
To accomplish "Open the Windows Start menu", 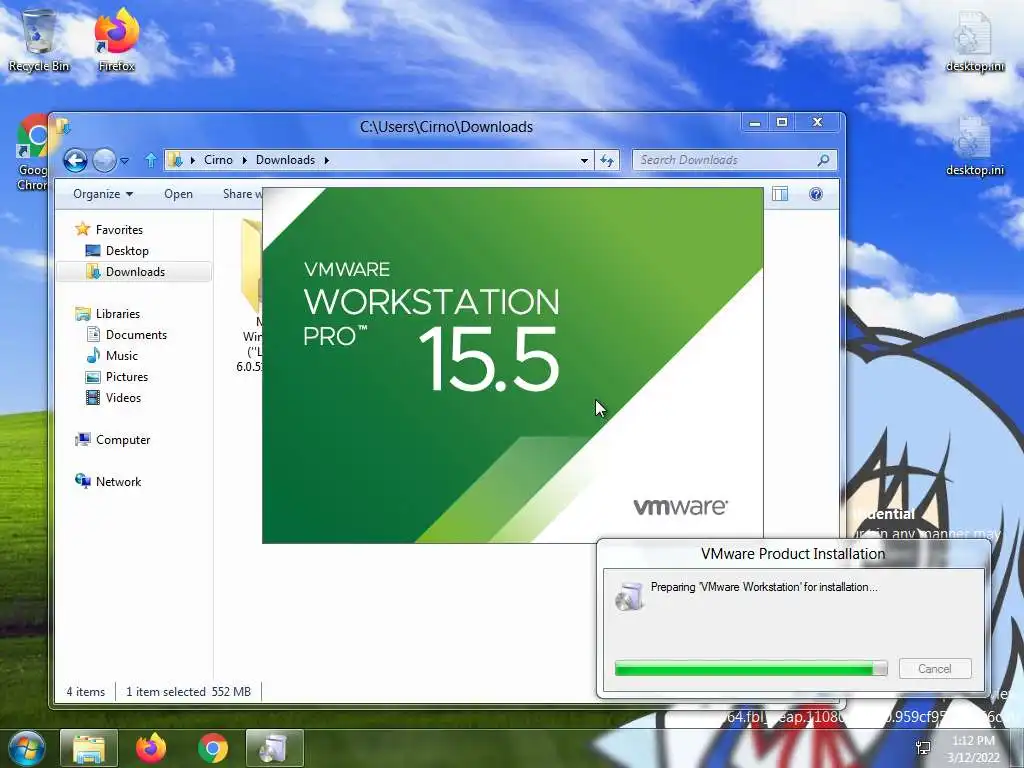I will [x=26, y=748].
